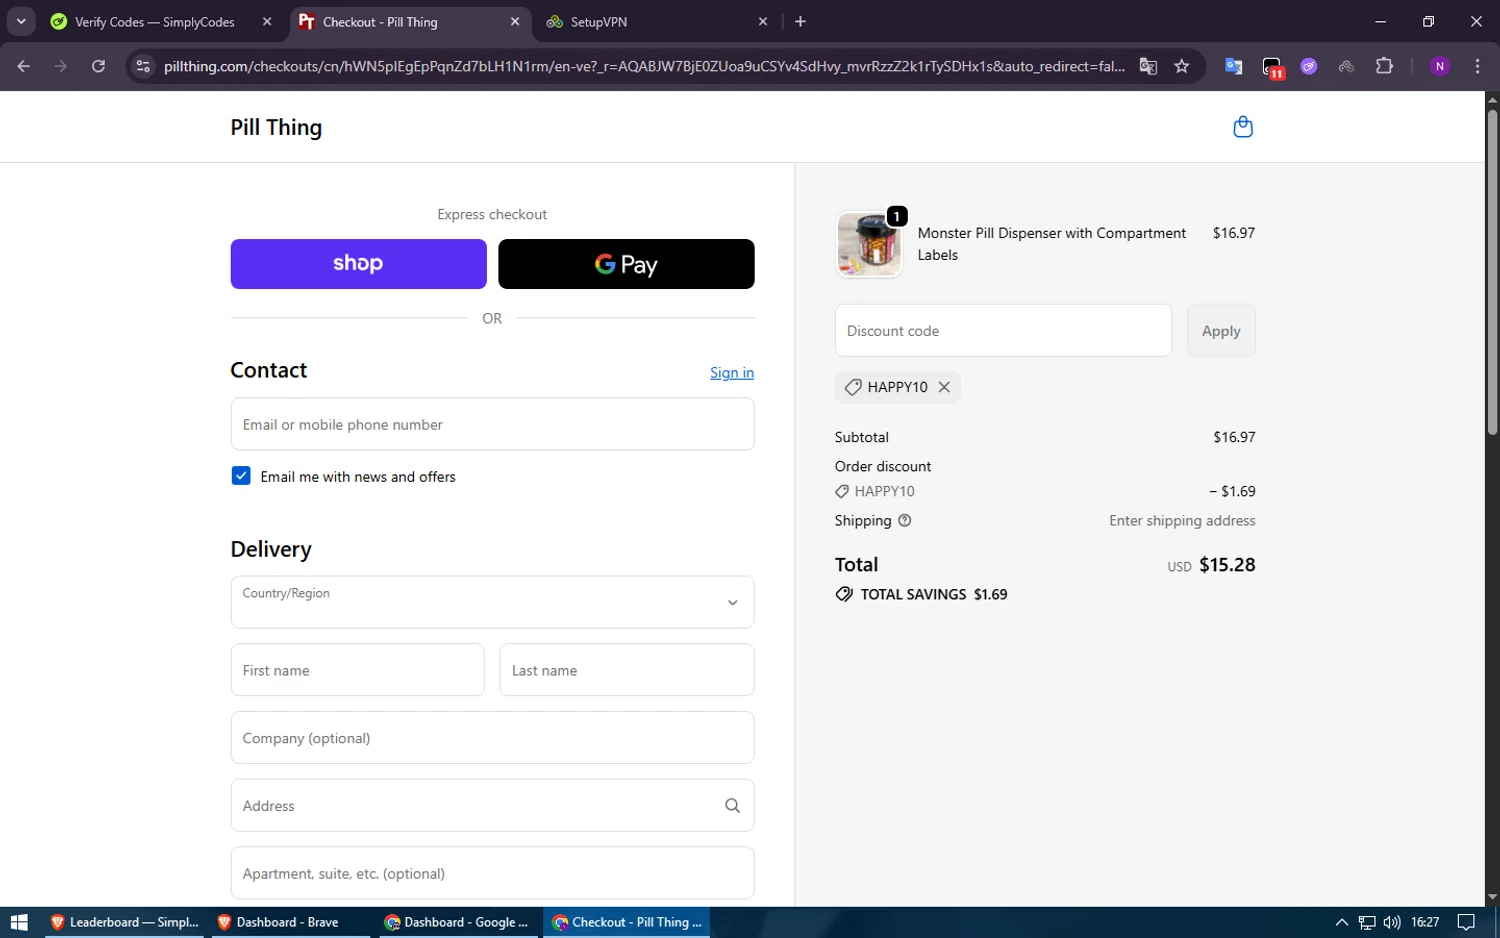Image resolution: width=1500 pixels, height=938 pixels.
Task: Click the Apply discount button
Action: [x=1221, y=331]
